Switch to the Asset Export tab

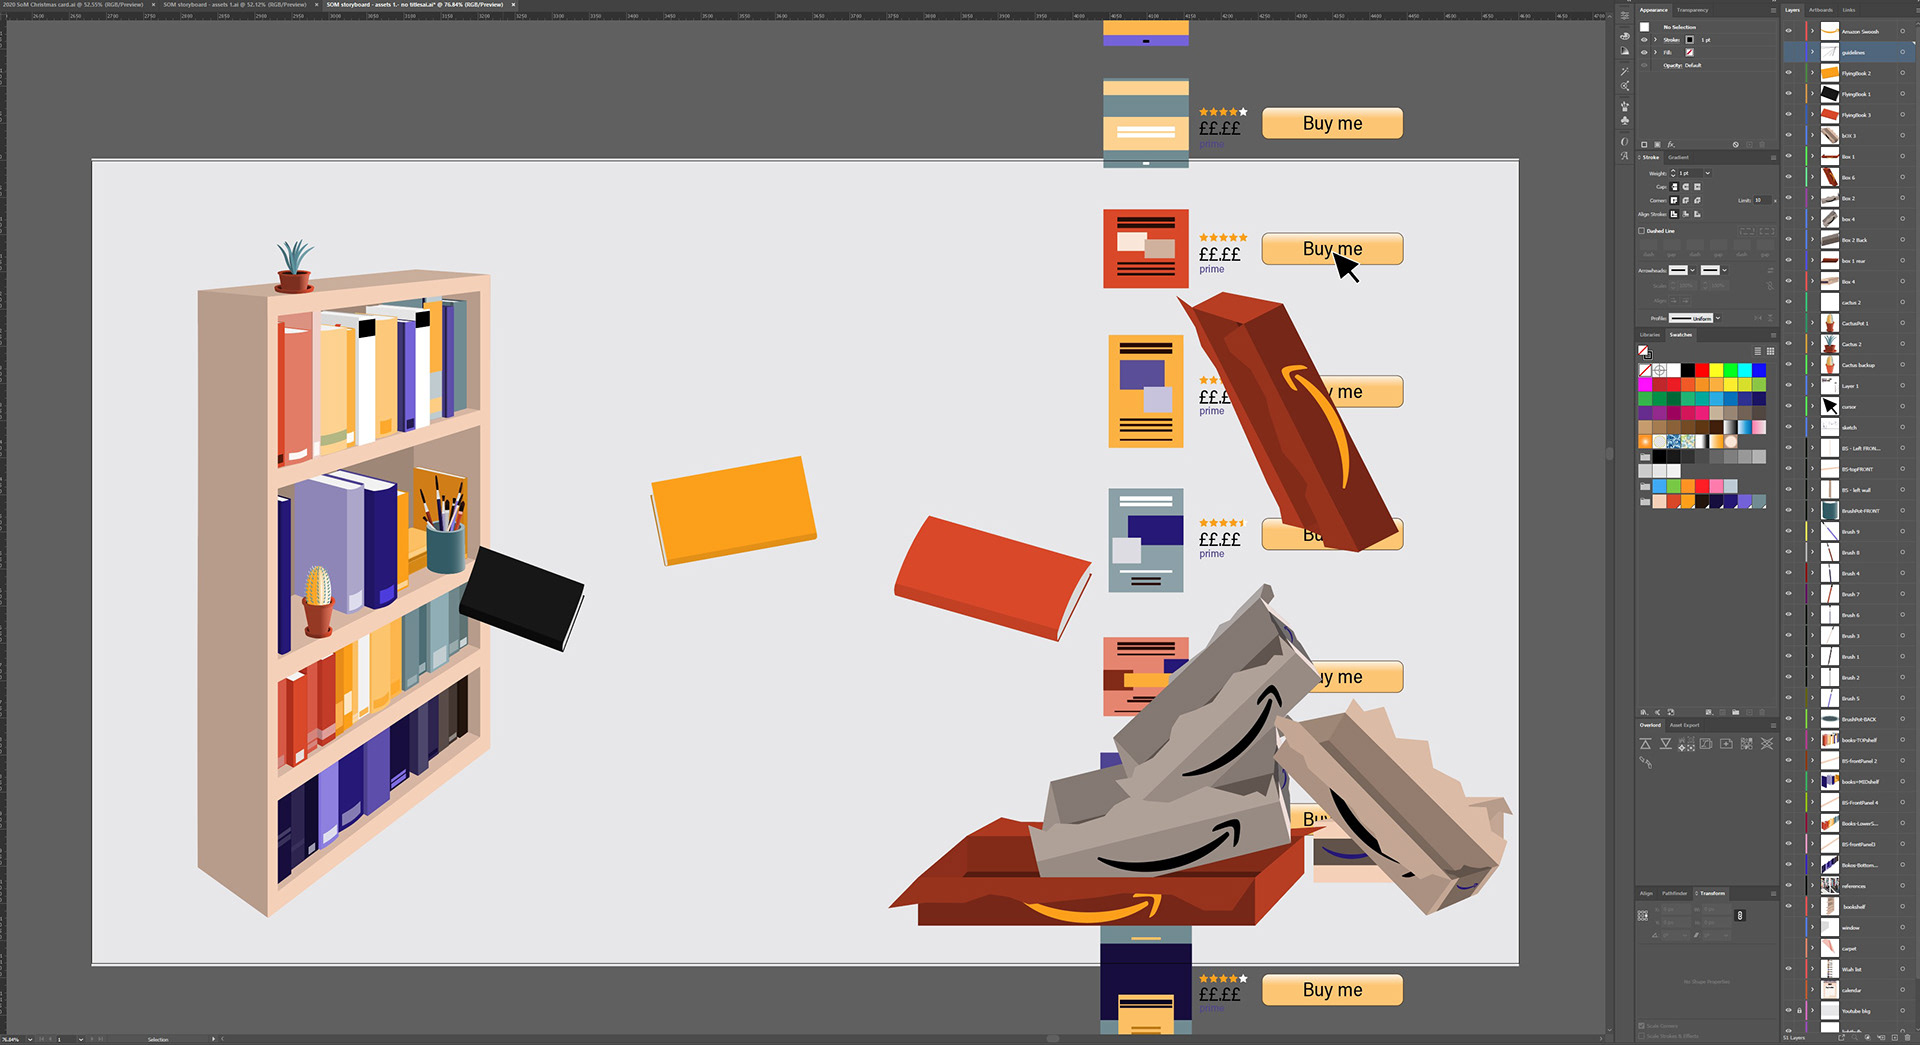pyautogui.click(x=1684, y=725)
